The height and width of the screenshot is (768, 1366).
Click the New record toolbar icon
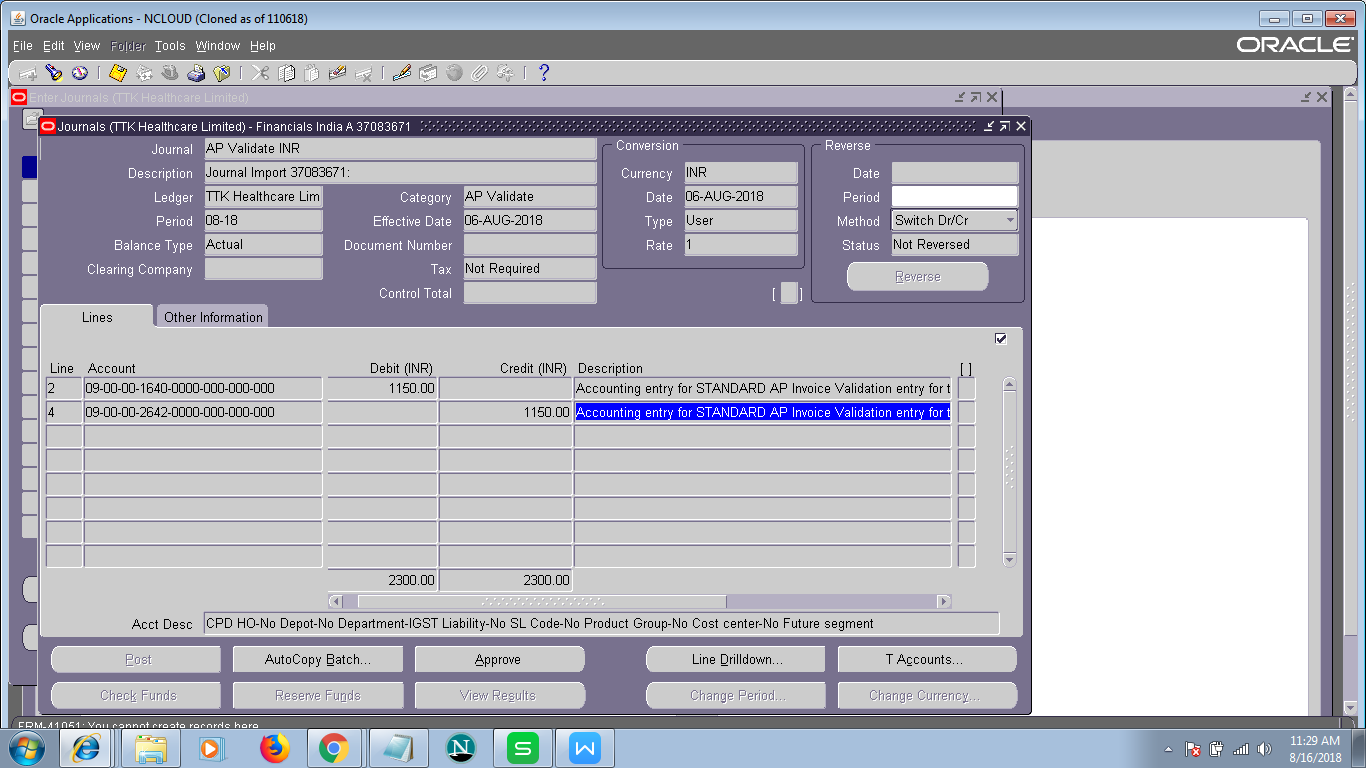[28, 73]
